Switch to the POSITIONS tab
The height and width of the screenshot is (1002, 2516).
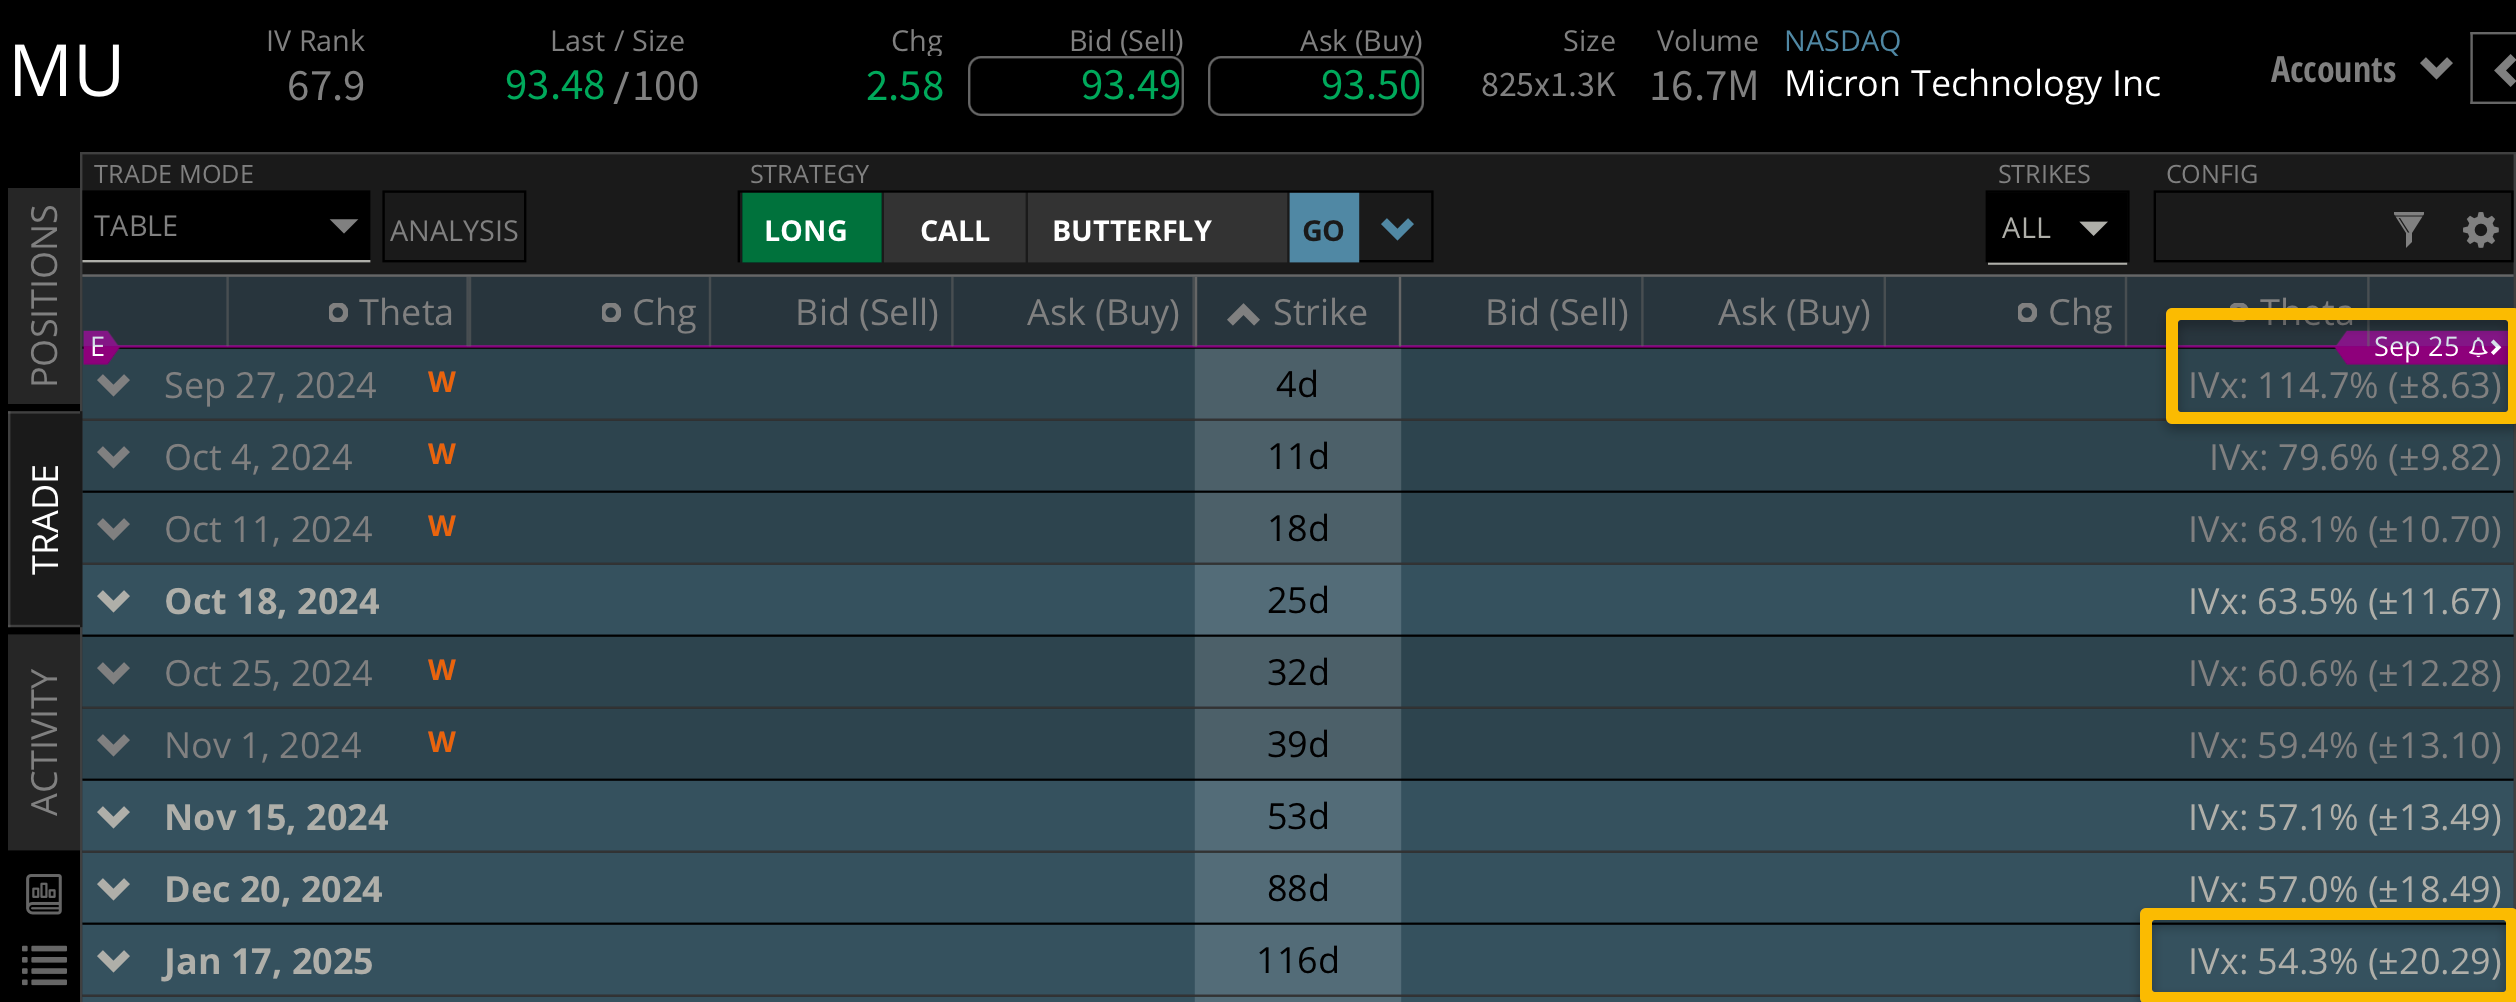44,296
